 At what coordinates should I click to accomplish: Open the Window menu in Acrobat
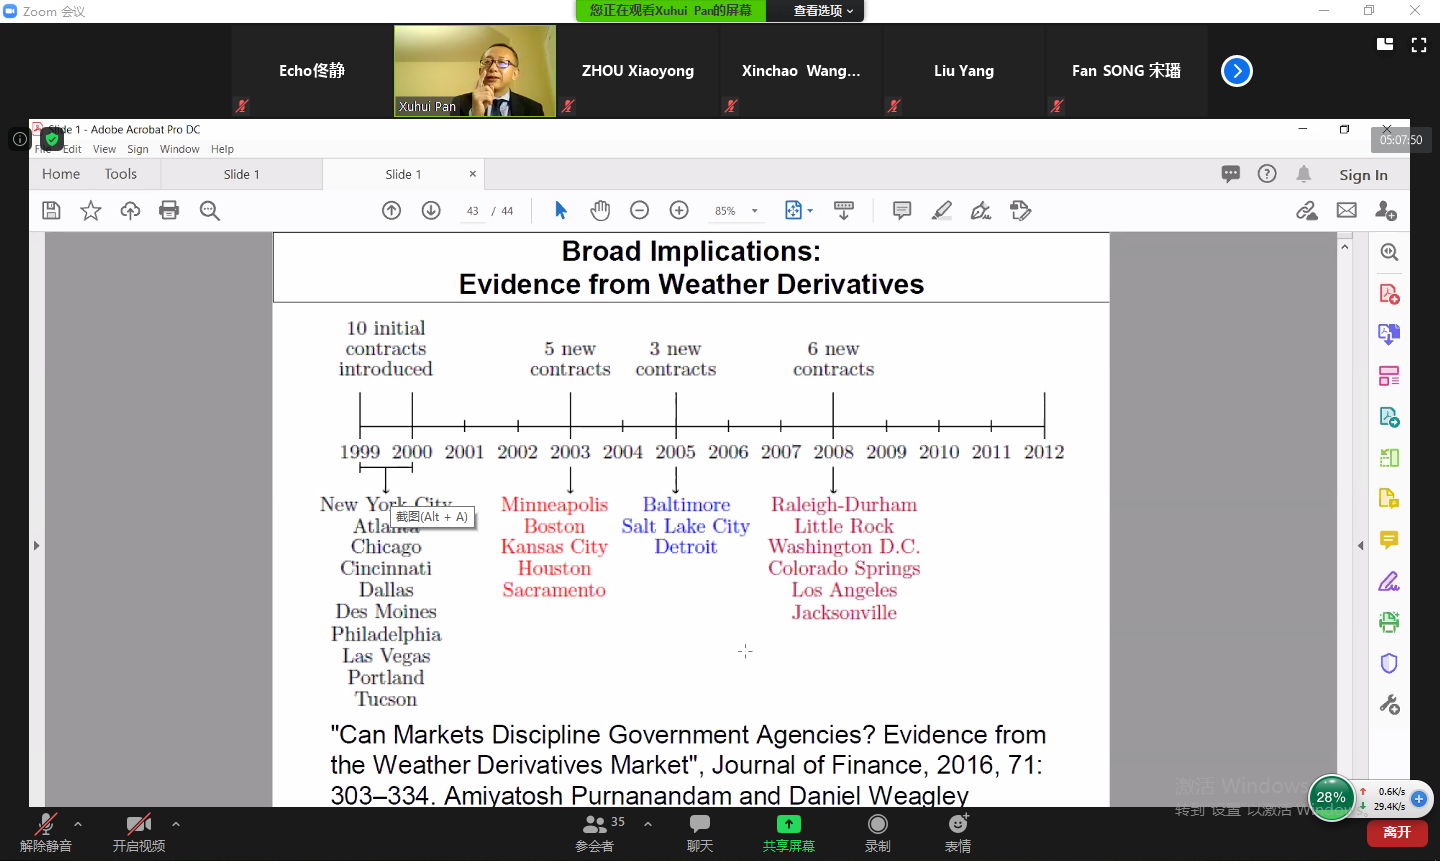coord(179,149)
